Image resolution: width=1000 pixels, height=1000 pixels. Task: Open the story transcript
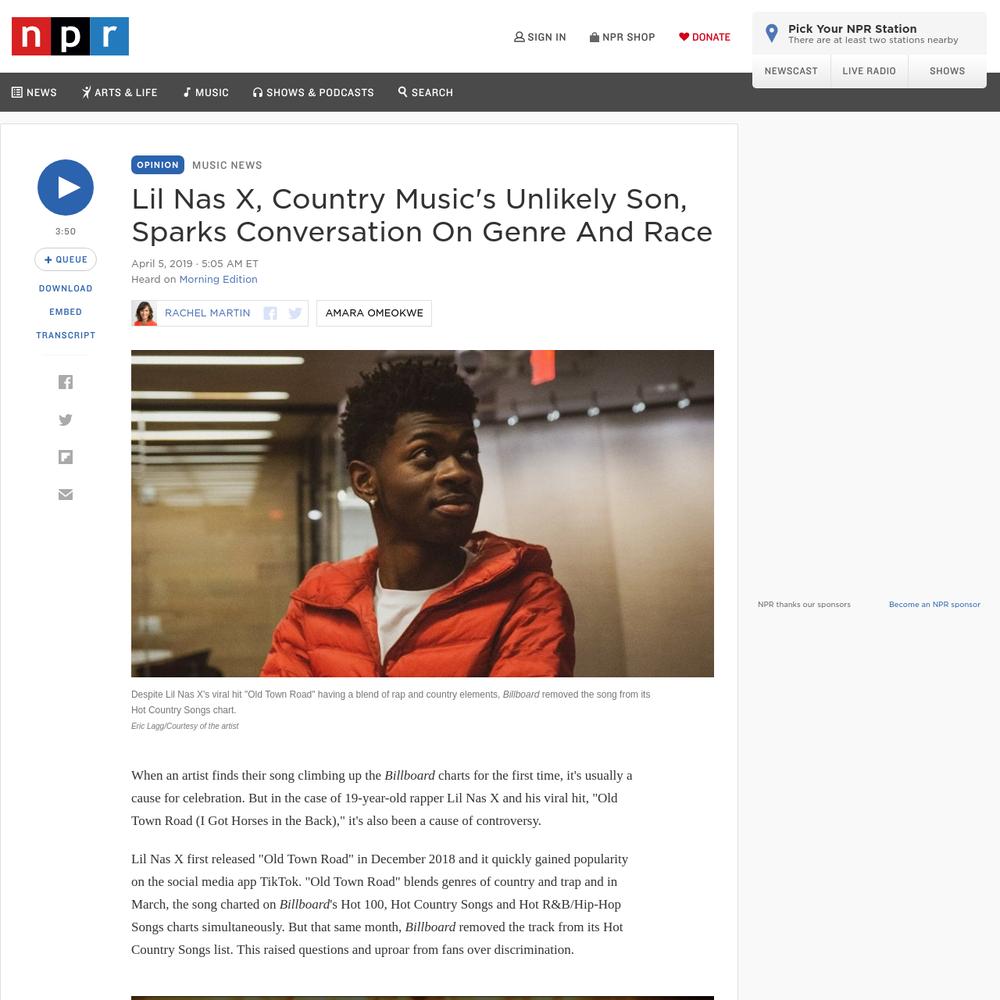66,335
